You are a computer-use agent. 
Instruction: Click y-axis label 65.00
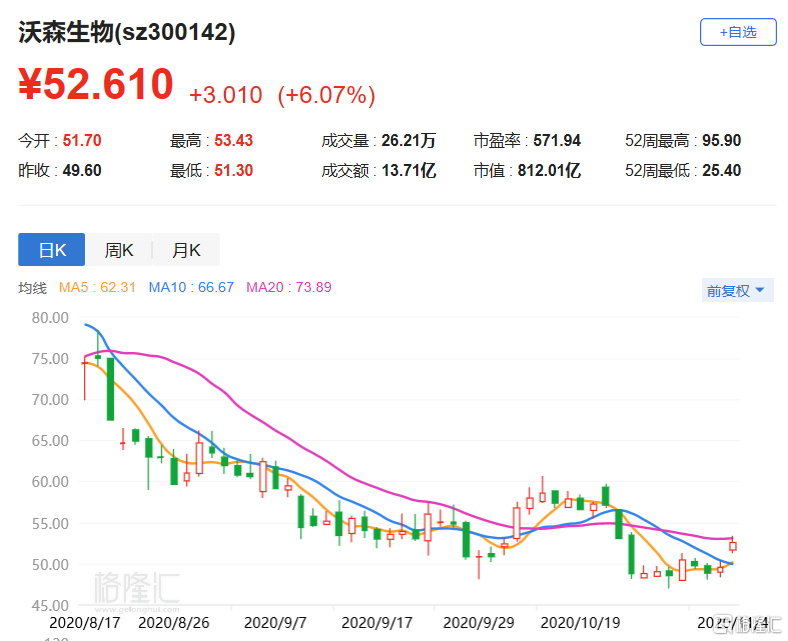(x=50, y=441)
